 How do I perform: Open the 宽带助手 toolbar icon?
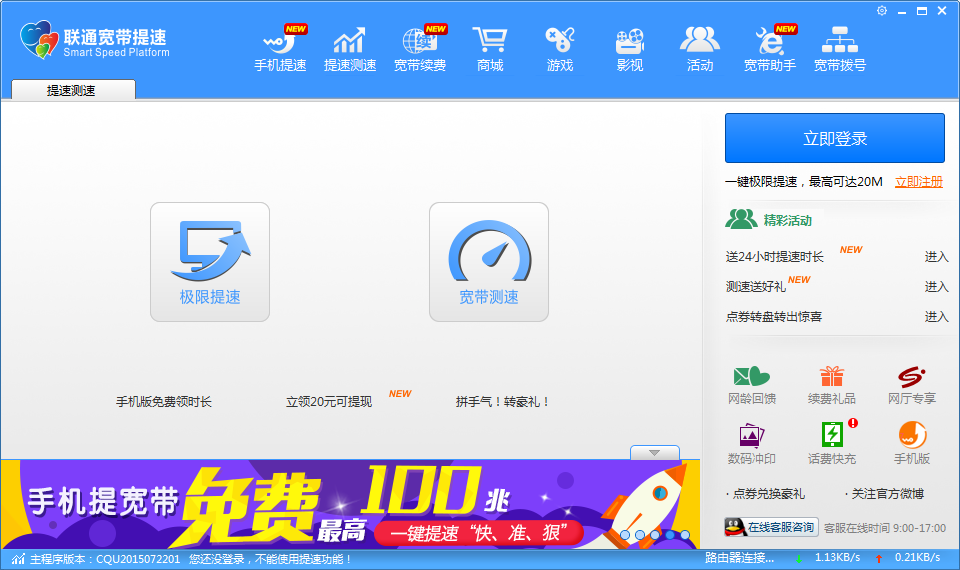(770, 49)
